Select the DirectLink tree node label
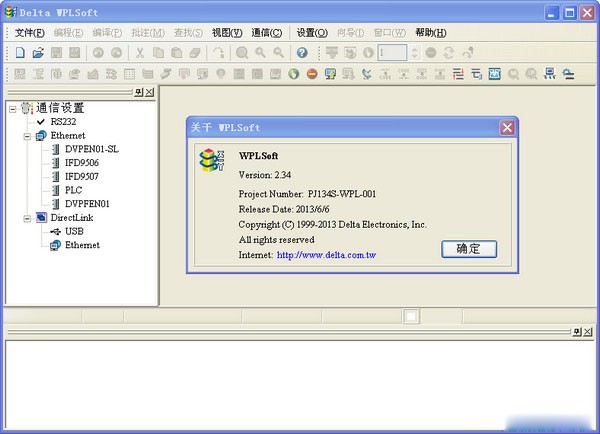600x434 pixels. (x=72, y=218)
